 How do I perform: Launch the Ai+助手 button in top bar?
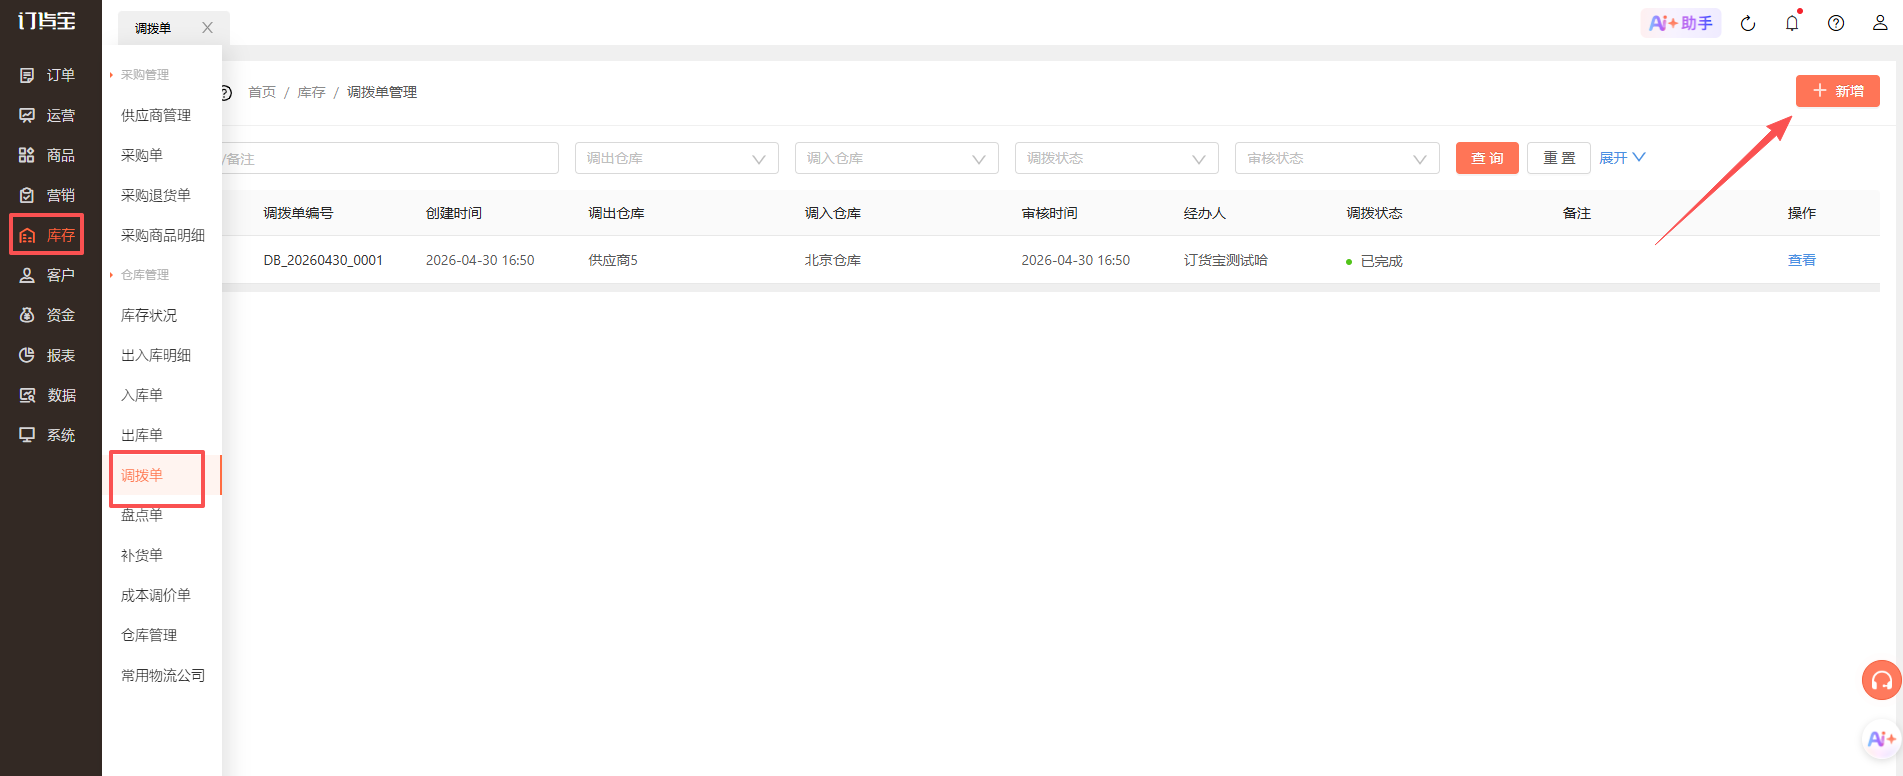(x=1681, y=23)
